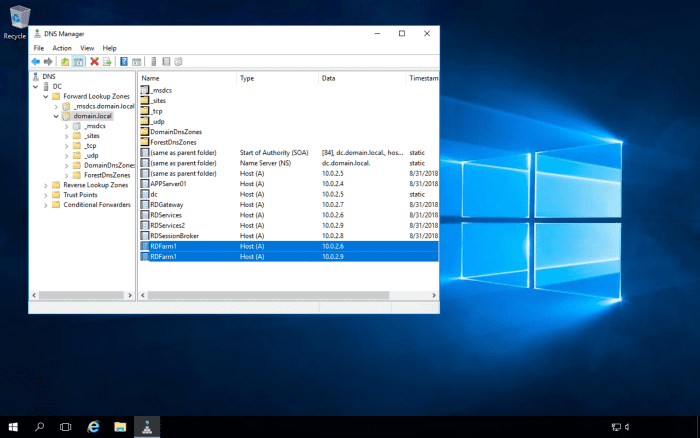Viewport: 700px width, 438px height.
Task: Open the Action menu
Action: coord(62,48)
